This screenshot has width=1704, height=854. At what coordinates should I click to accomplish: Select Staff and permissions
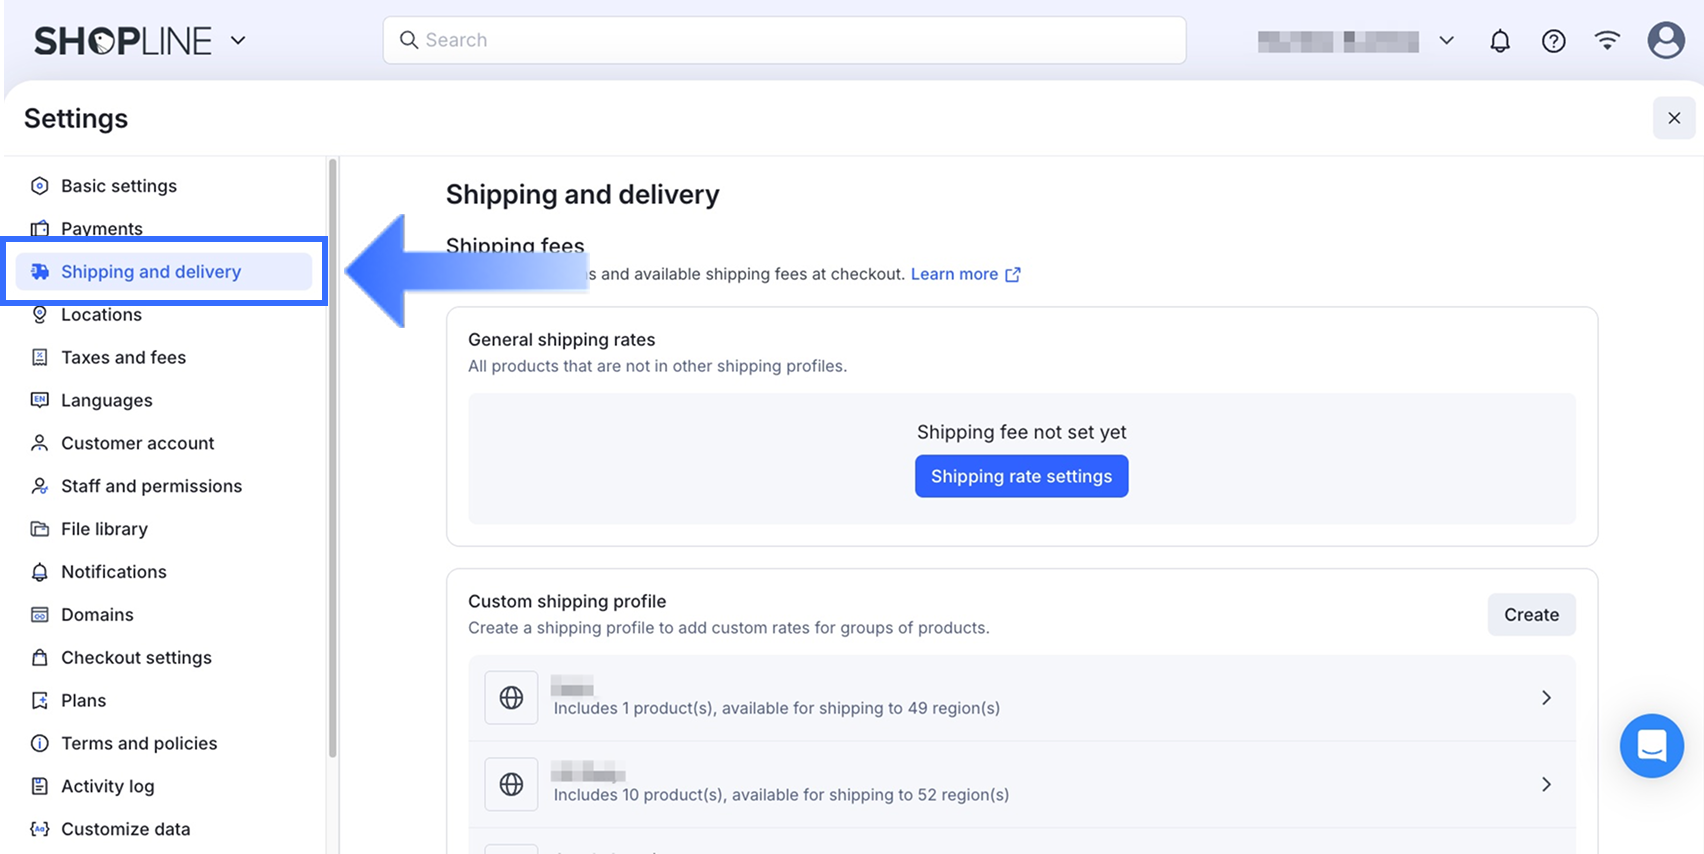point(151,486)
